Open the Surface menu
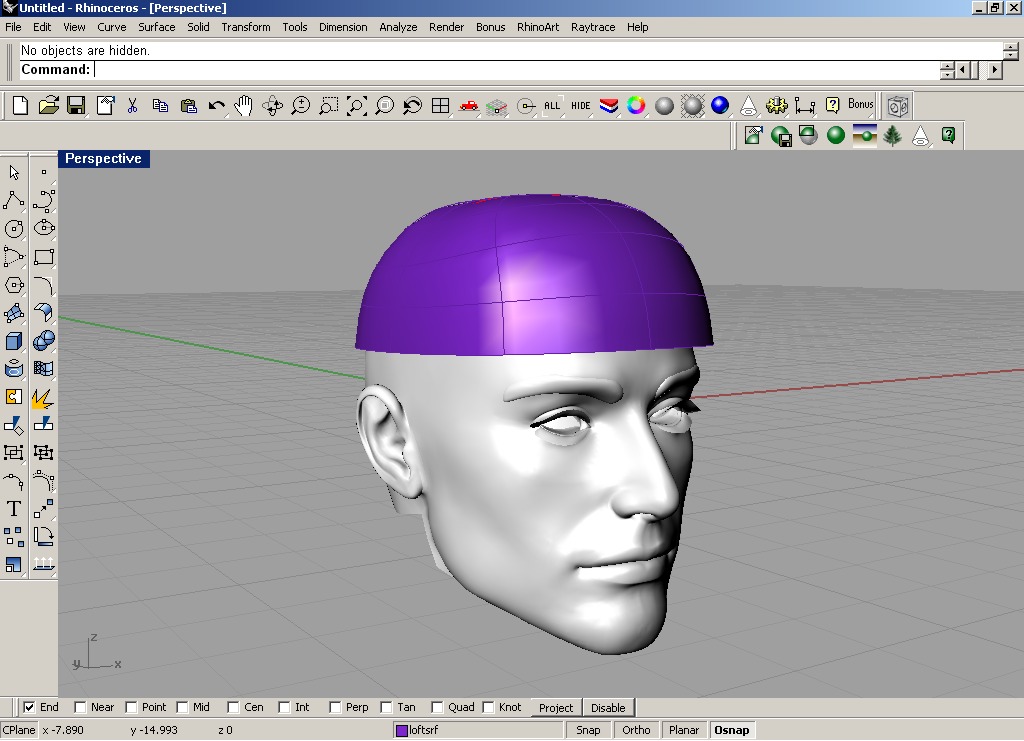Image resolution: width=1024 pixels, height=741 pixels. [x=156, y=27]
